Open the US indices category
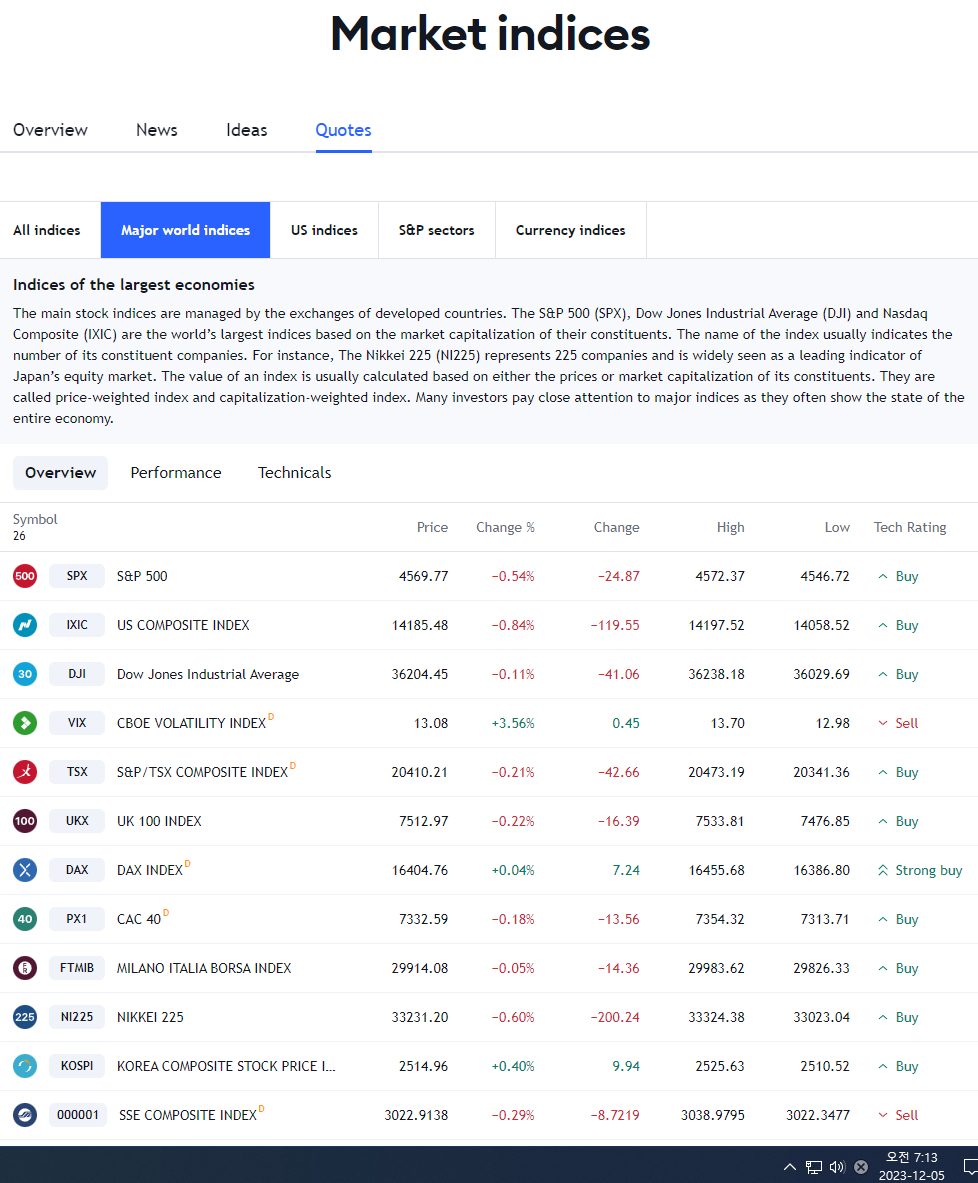978x1183 pixels. click(324, 230)
